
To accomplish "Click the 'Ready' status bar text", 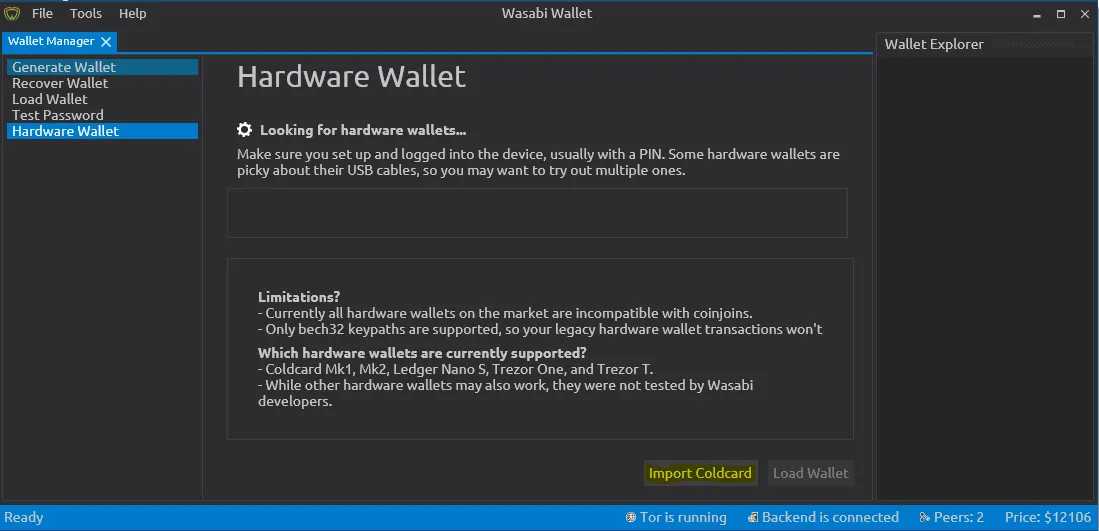I will pos(24,518).
